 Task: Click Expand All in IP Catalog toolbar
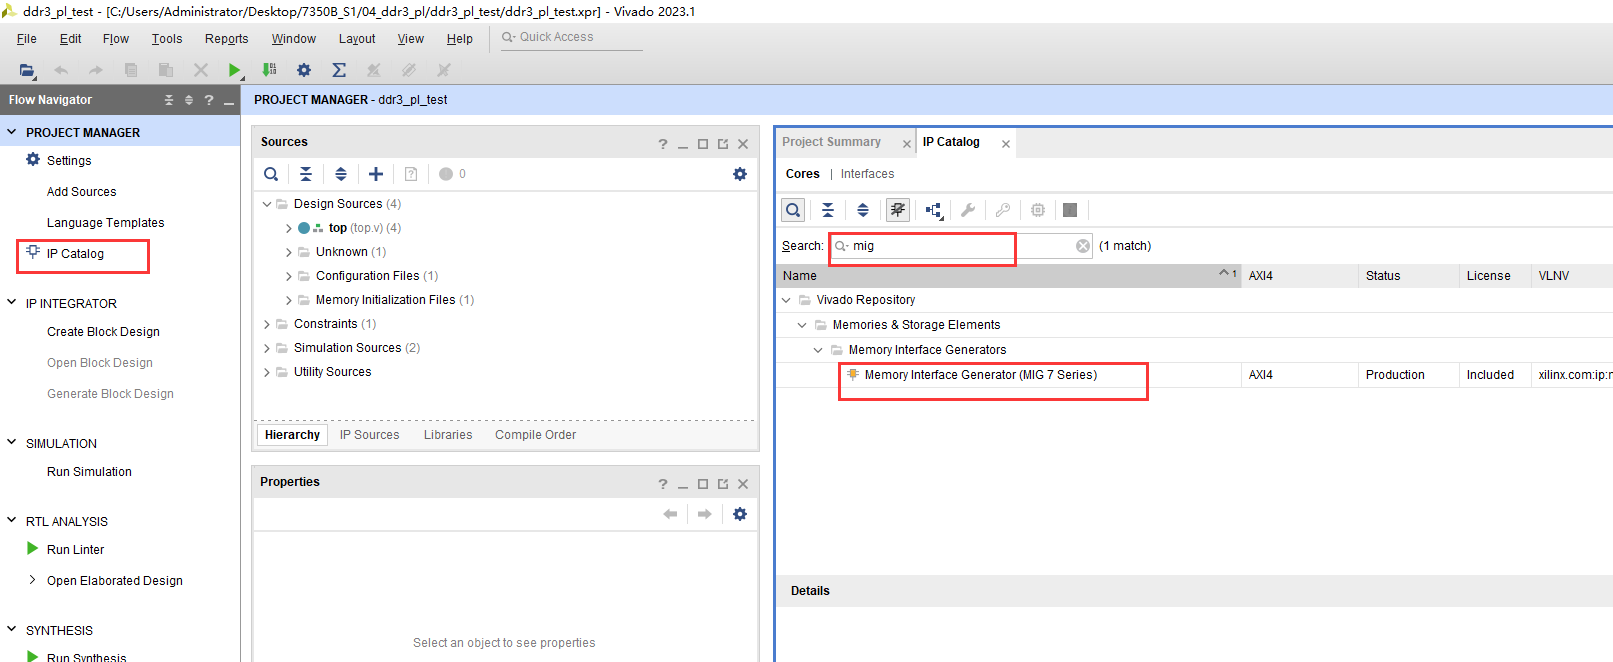tap(863, 210)
